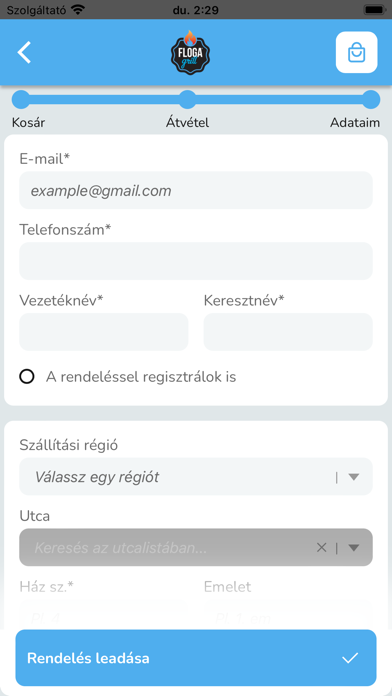Tap the battery indicator icon

[375, 9]
